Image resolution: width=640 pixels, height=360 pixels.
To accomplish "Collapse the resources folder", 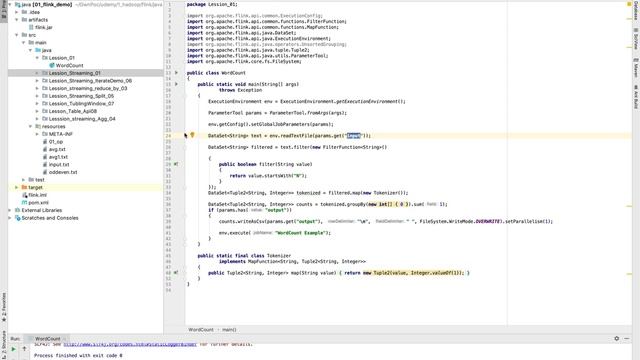I will pos(31,127).
